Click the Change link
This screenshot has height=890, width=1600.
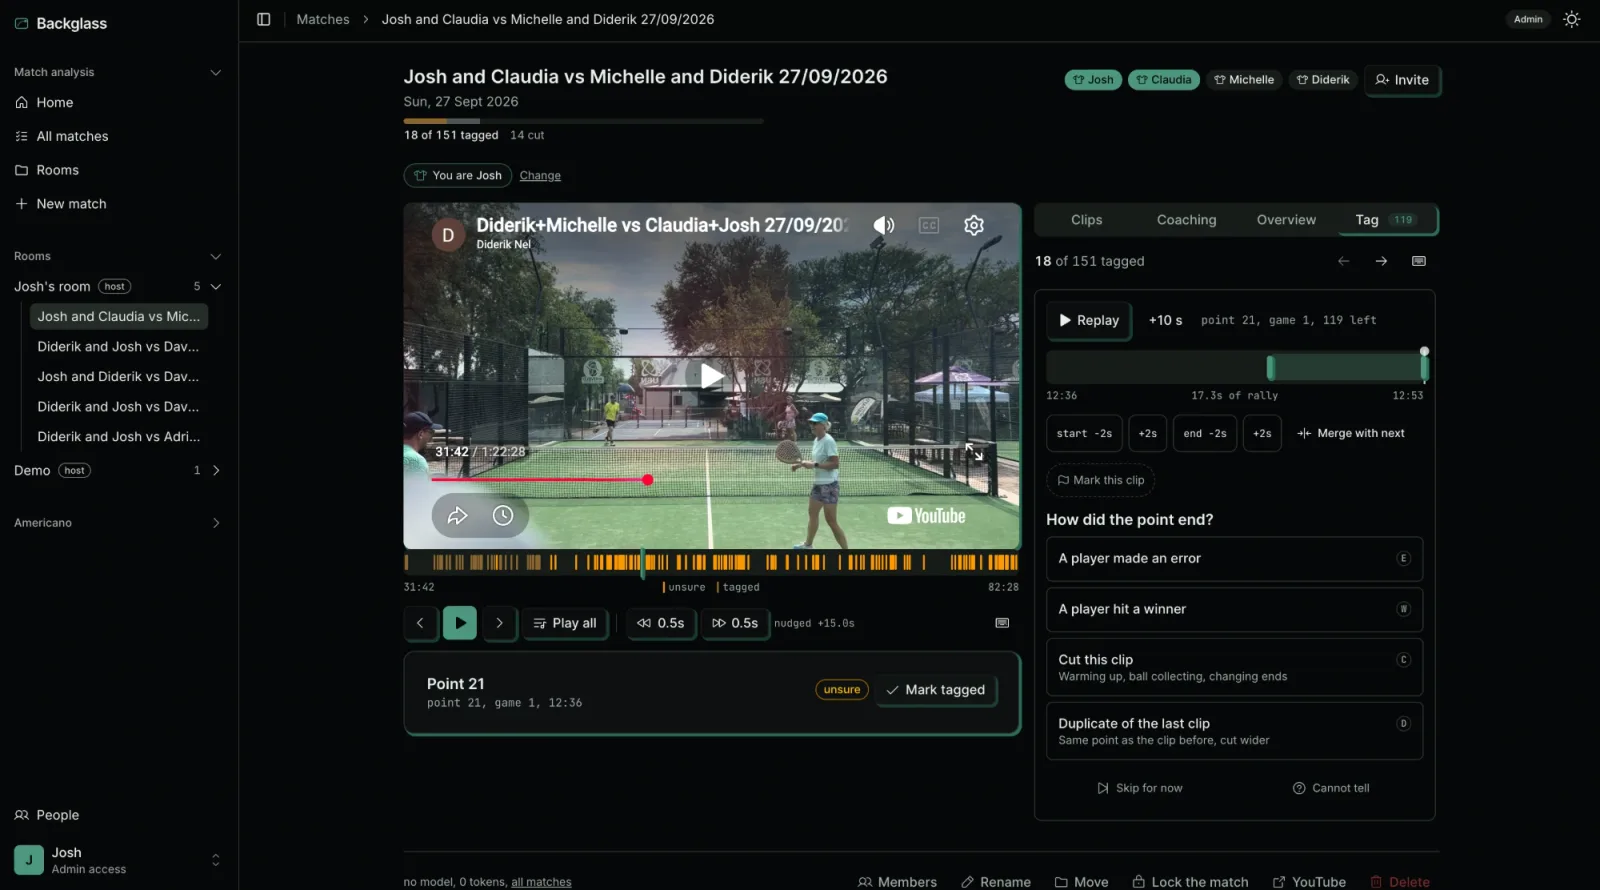pos(540,176)
